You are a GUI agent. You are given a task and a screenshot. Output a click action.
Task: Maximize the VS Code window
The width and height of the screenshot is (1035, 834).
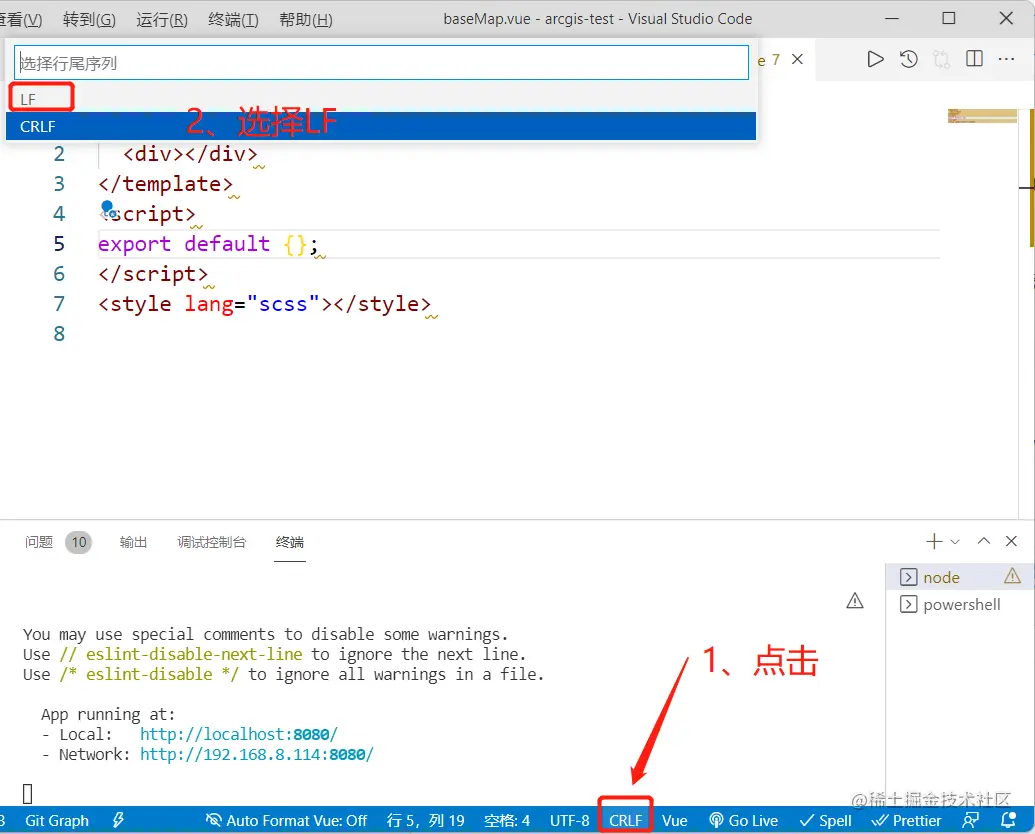pos(949,18)
